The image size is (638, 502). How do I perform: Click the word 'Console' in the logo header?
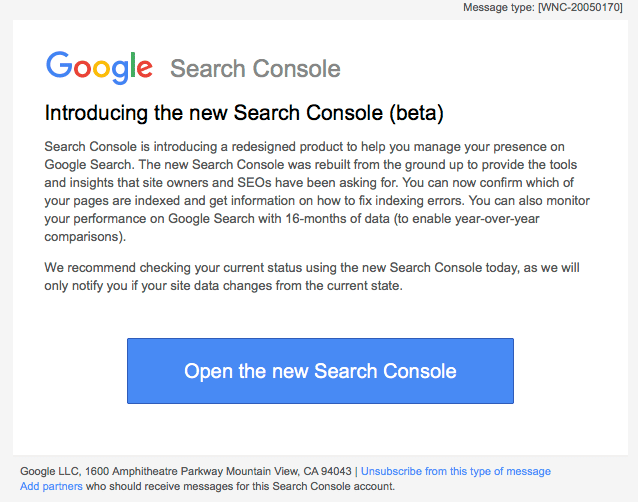click(297, 68)
